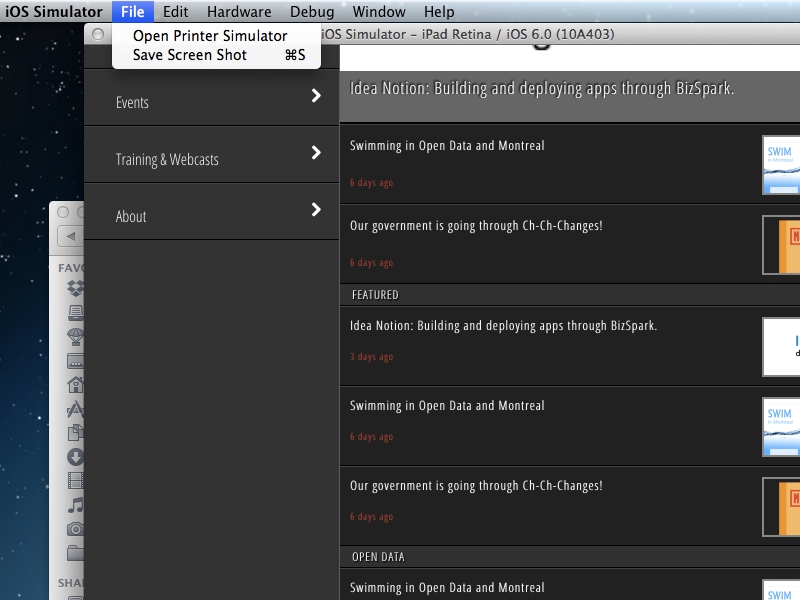Open orange thumbnail above the FEATURED header

click(x=781, y=245)
